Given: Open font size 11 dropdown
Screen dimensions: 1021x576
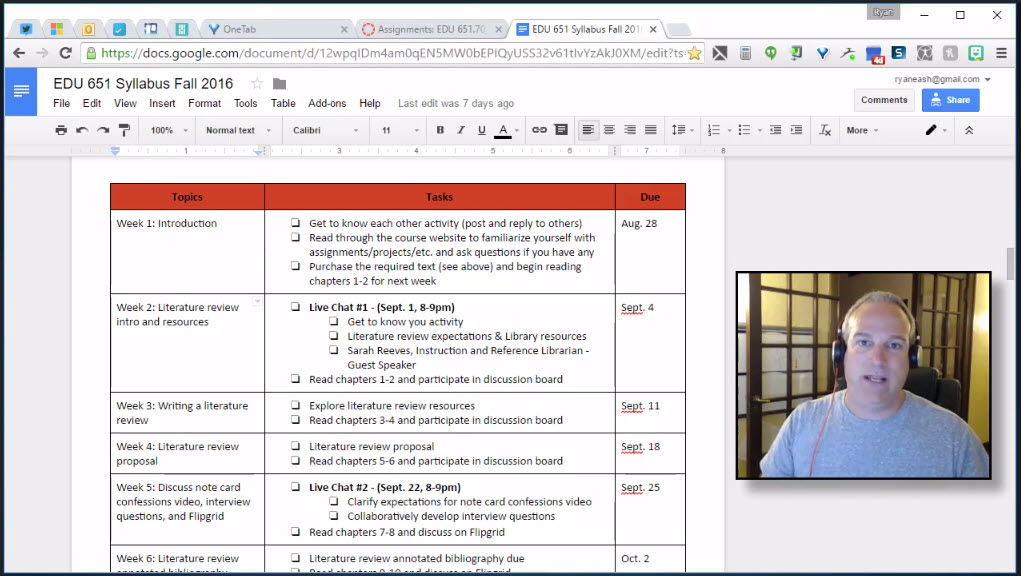Looking at the screenshot, I should tap(400, 130).
